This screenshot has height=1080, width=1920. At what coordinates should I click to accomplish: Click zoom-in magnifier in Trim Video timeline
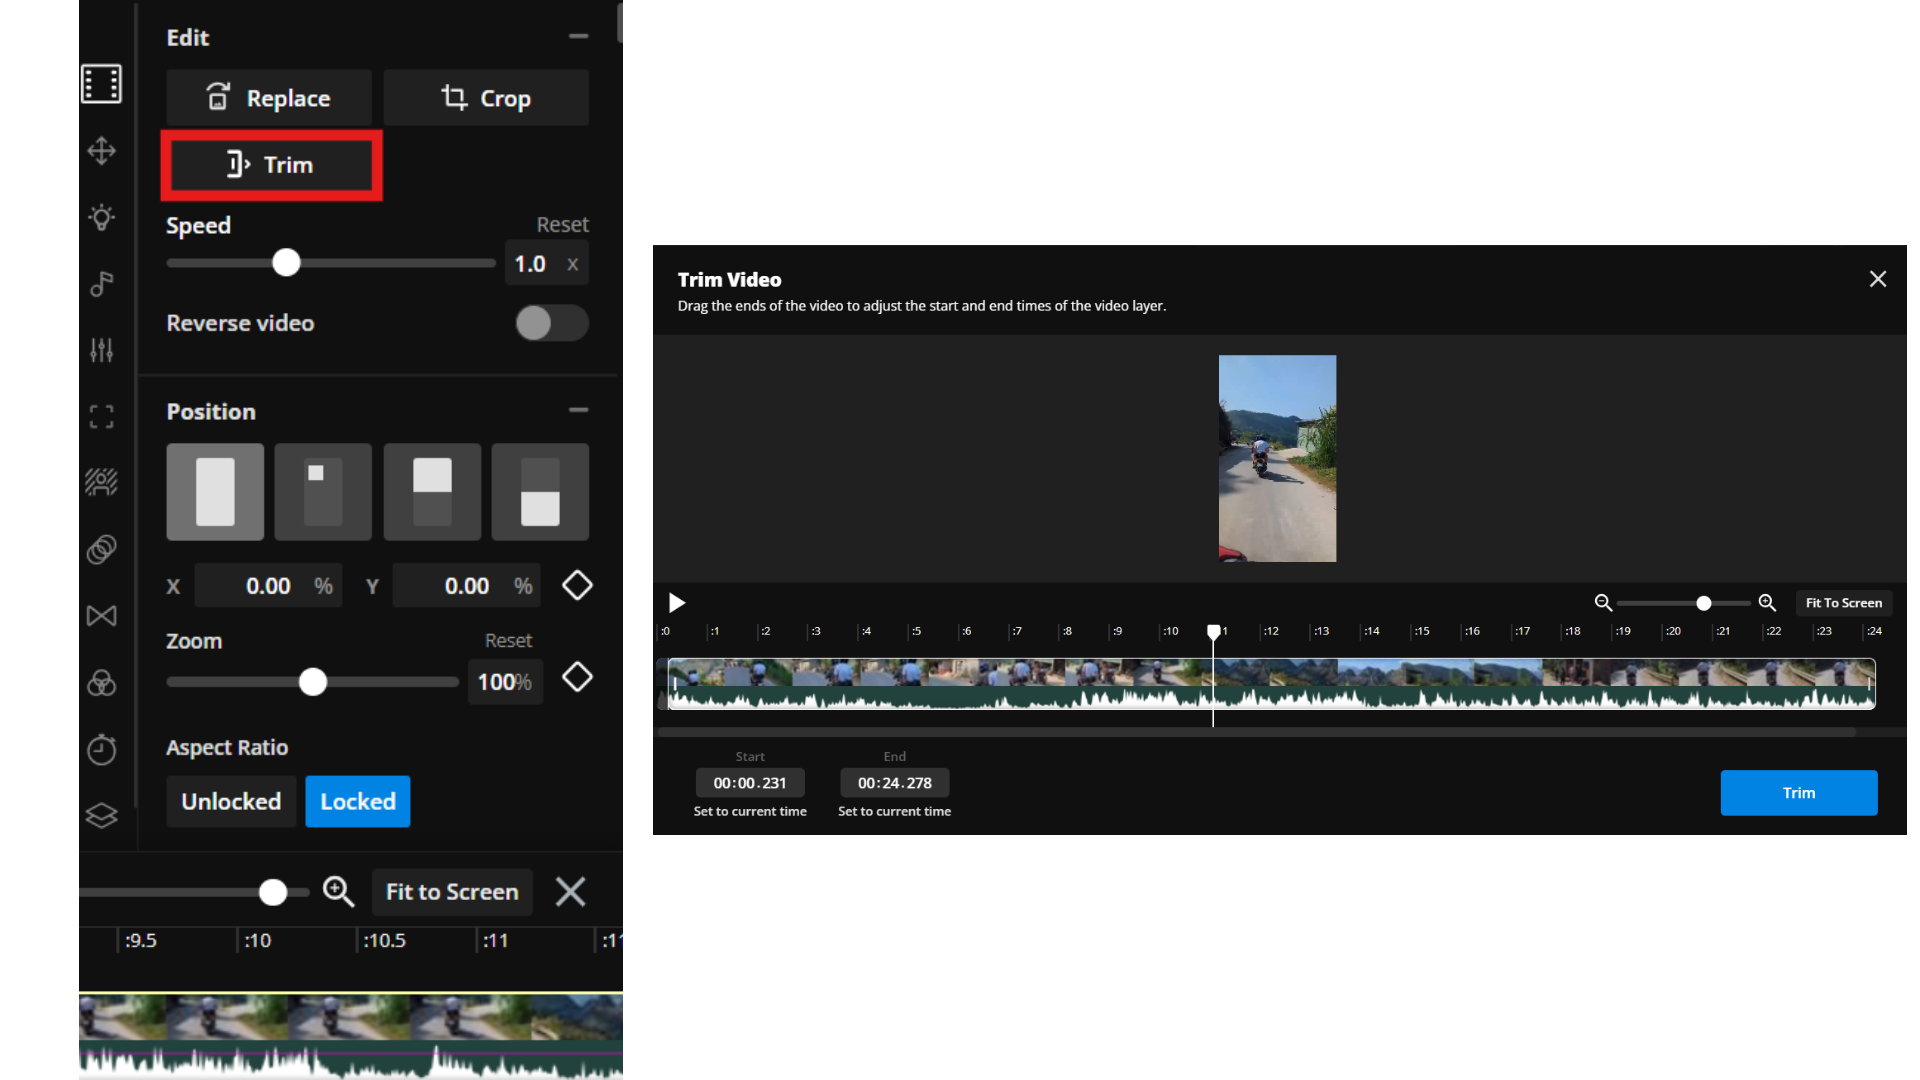[x=1767, y=603]
